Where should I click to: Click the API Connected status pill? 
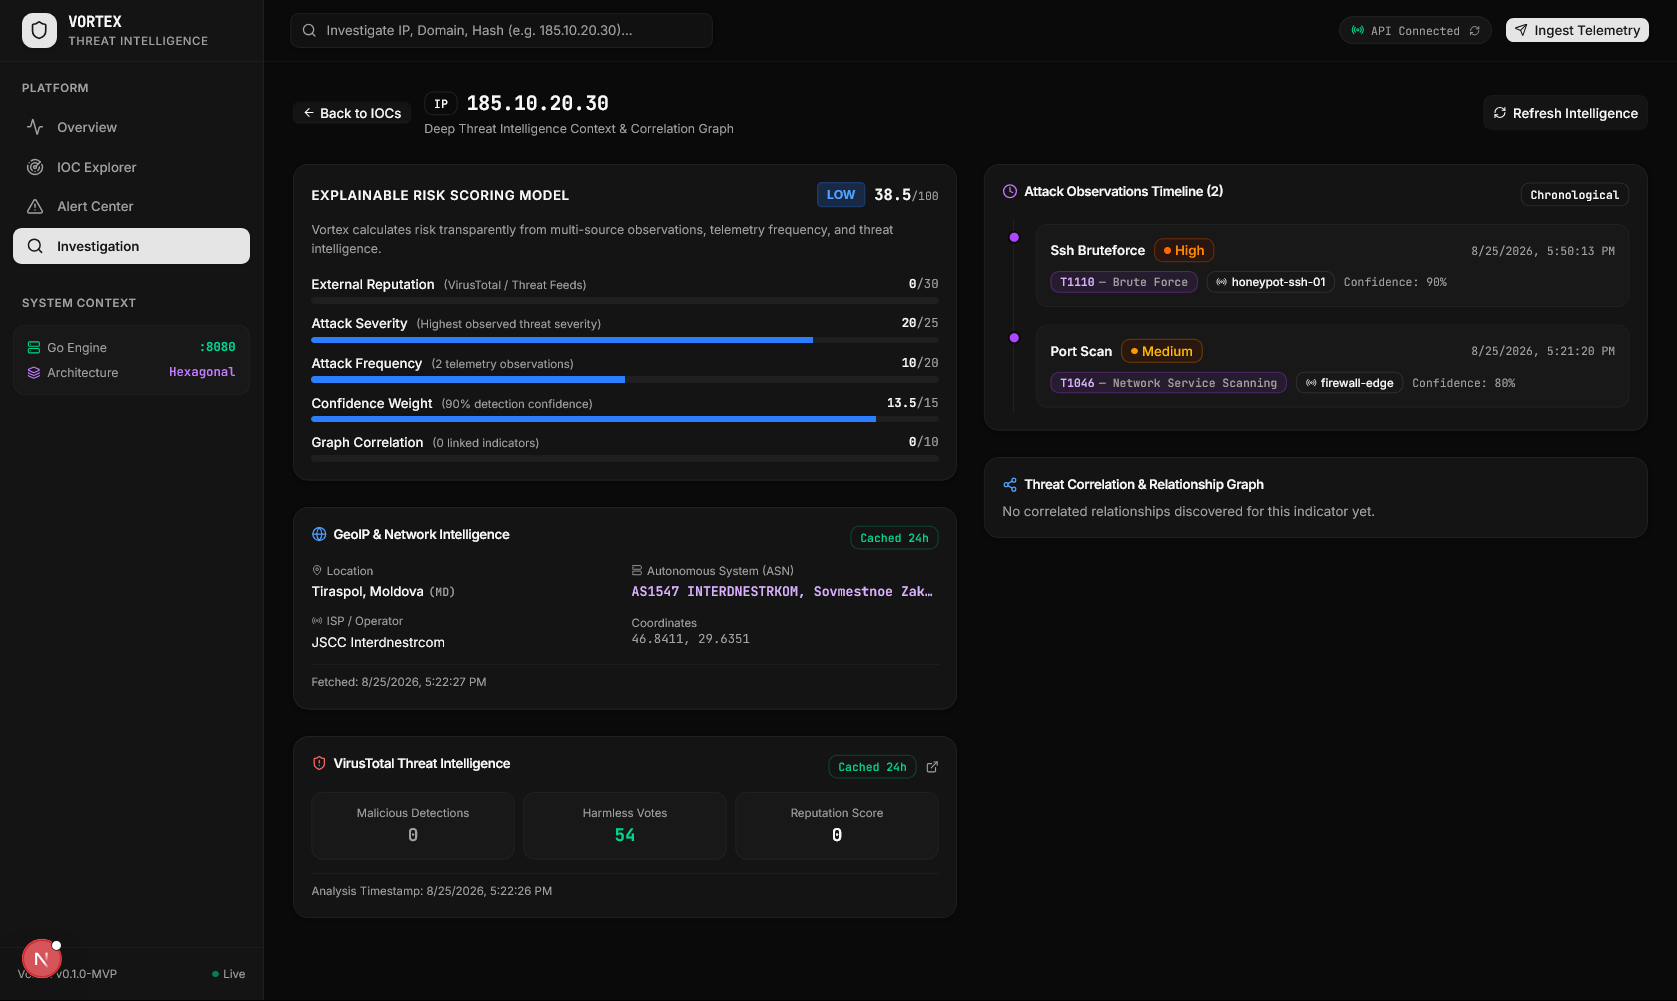1415,30
